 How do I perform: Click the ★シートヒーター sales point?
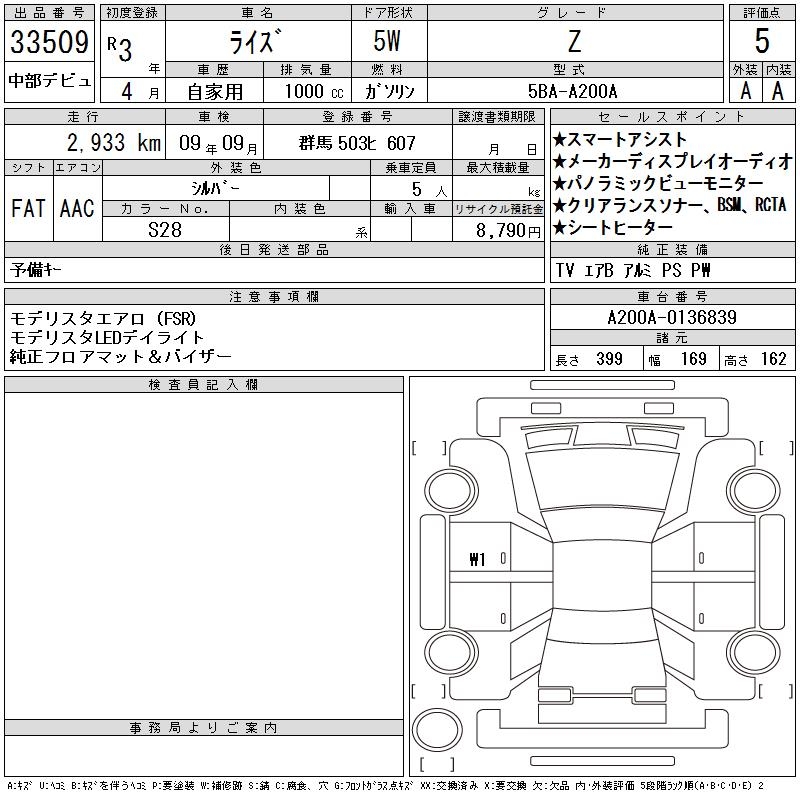[x=613, y=227]
